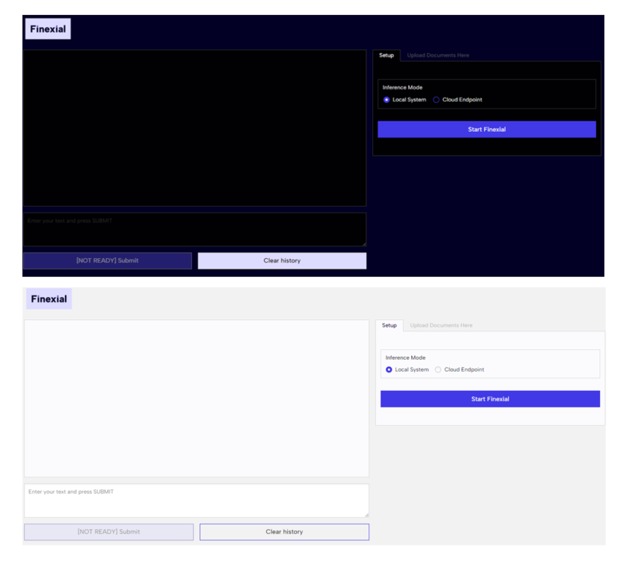Click Start Finexial button in light theme
Image resolution: width=629 pixels, height=573 pixels.
pos(490,399)
